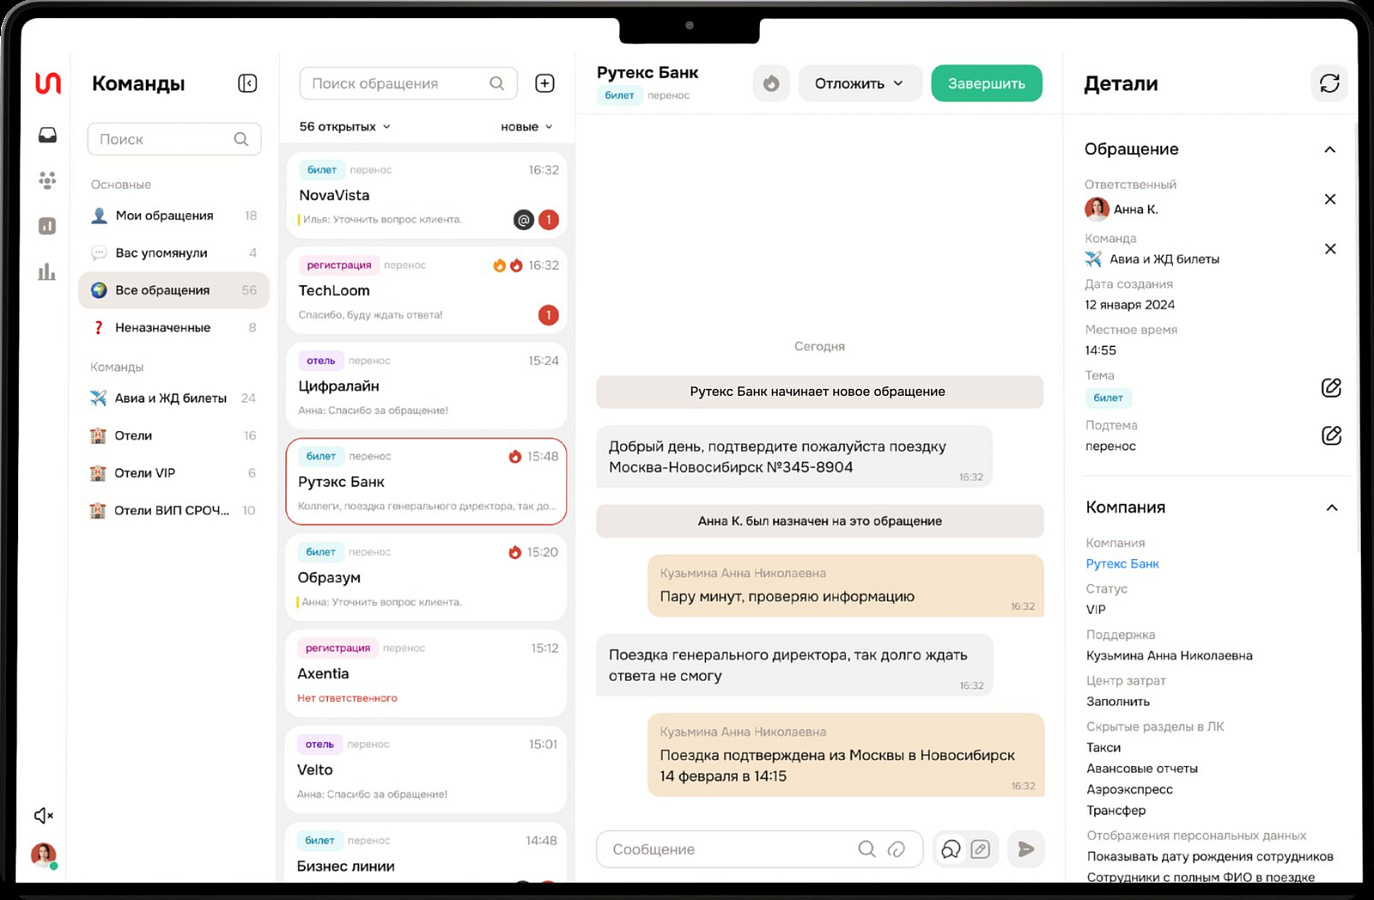1374x900 pixels.
Task: Select Мои обращения
Action: [174, 216]
